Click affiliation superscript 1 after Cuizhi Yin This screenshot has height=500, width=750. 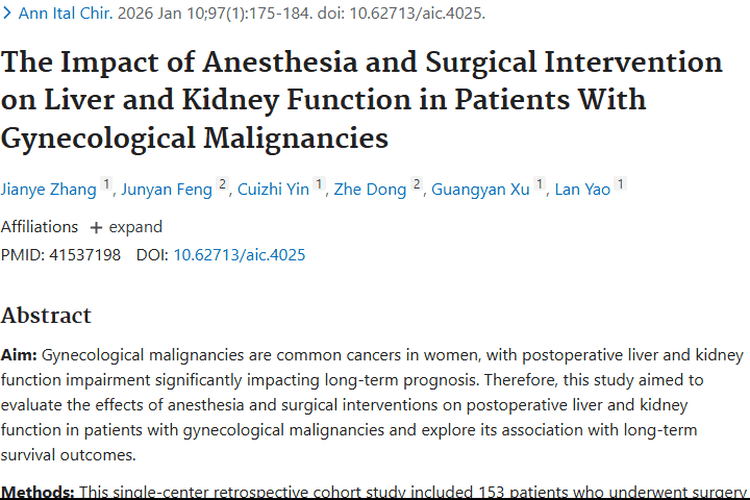pos(319,185)
